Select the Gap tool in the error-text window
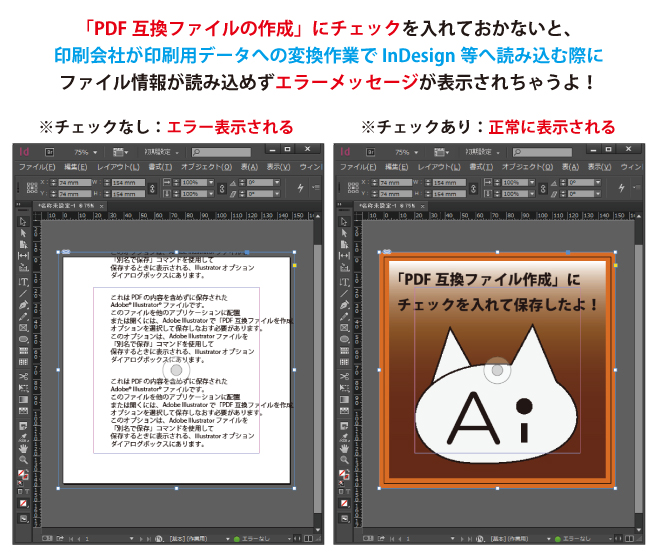Screen dimensions: 658x560 pos(23,255)
